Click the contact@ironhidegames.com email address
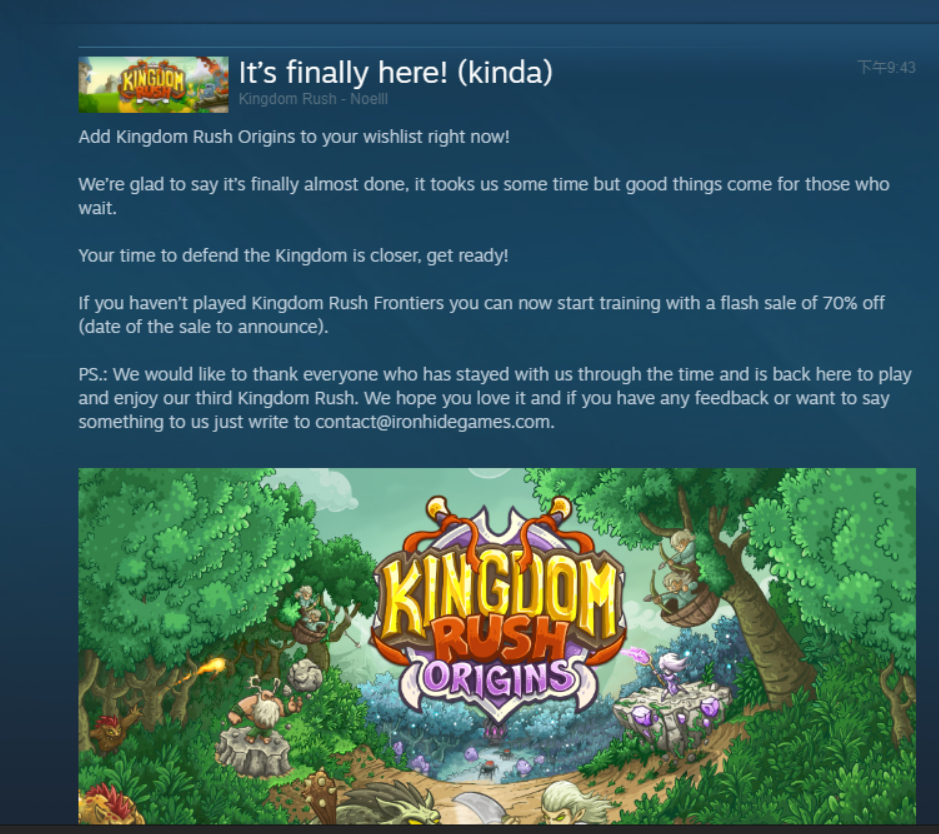The width and height of the screenshot is (939, 834). click(x=434, y=421)
